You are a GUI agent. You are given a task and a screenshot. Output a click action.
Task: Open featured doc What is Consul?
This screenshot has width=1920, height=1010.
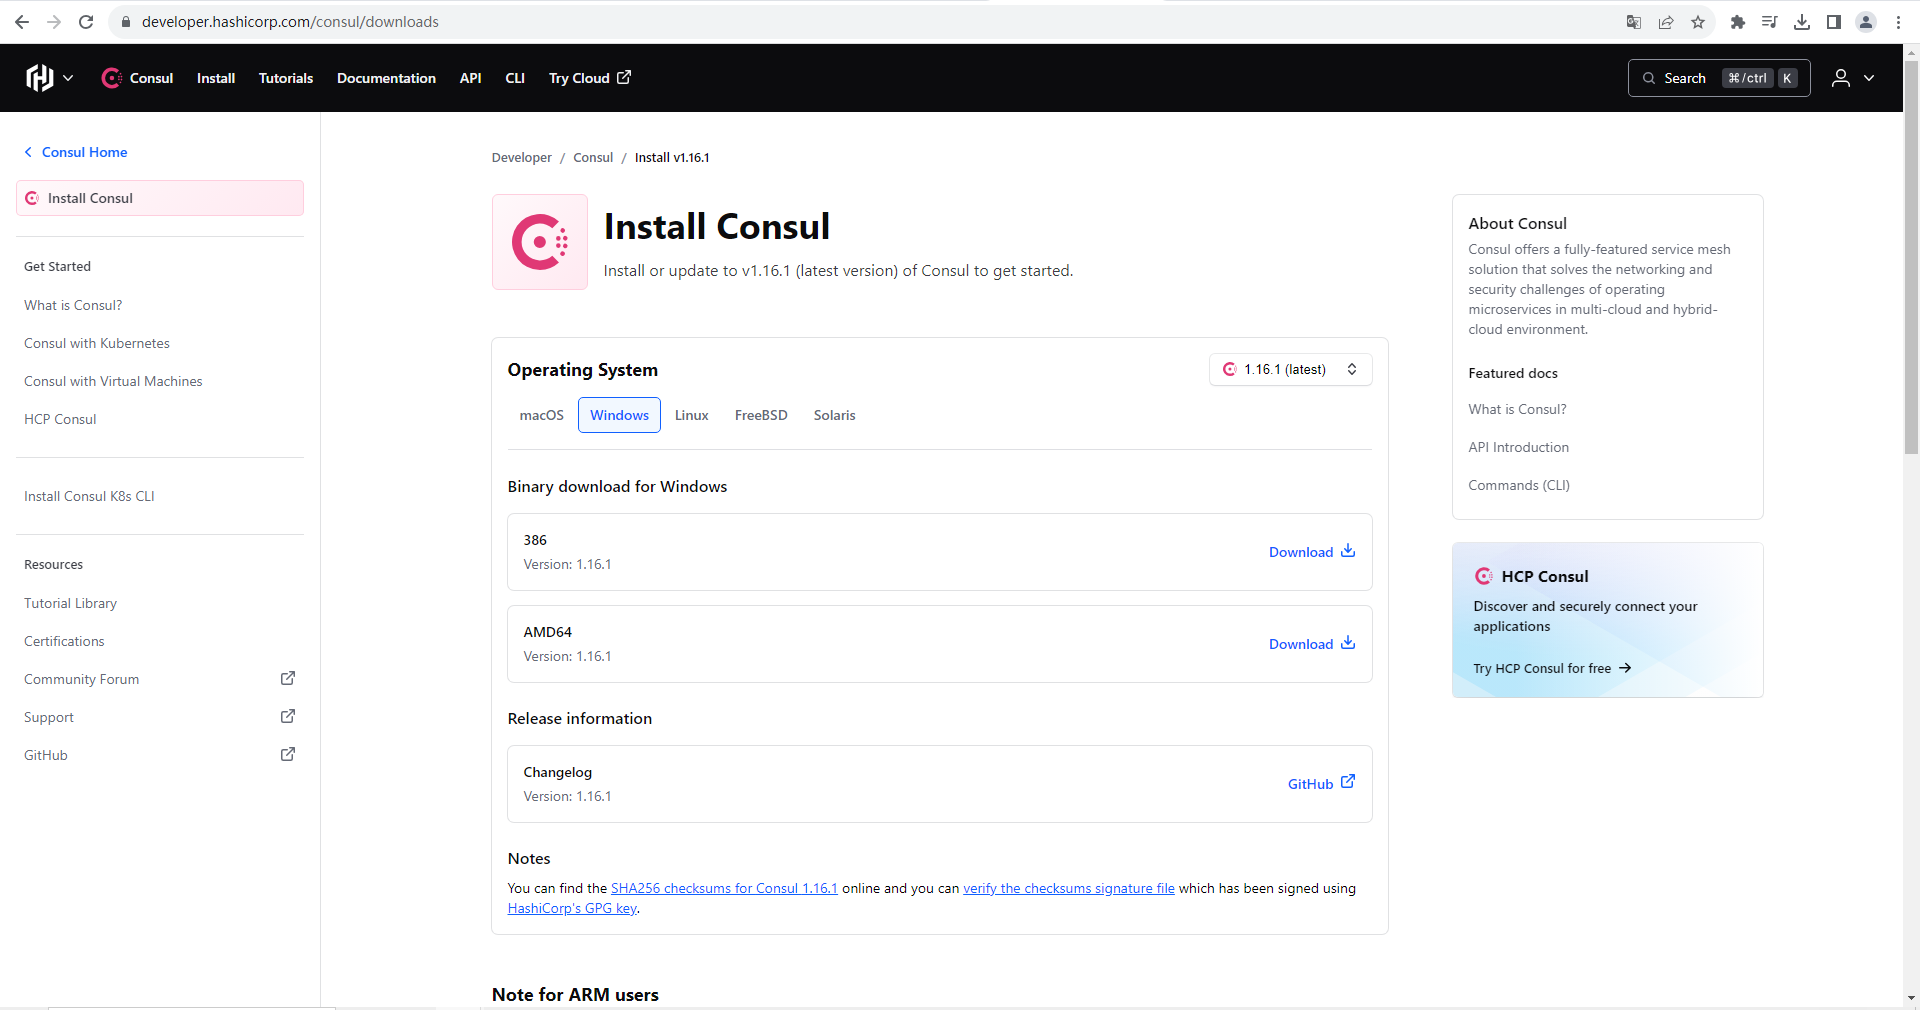tap(1517, 409)
